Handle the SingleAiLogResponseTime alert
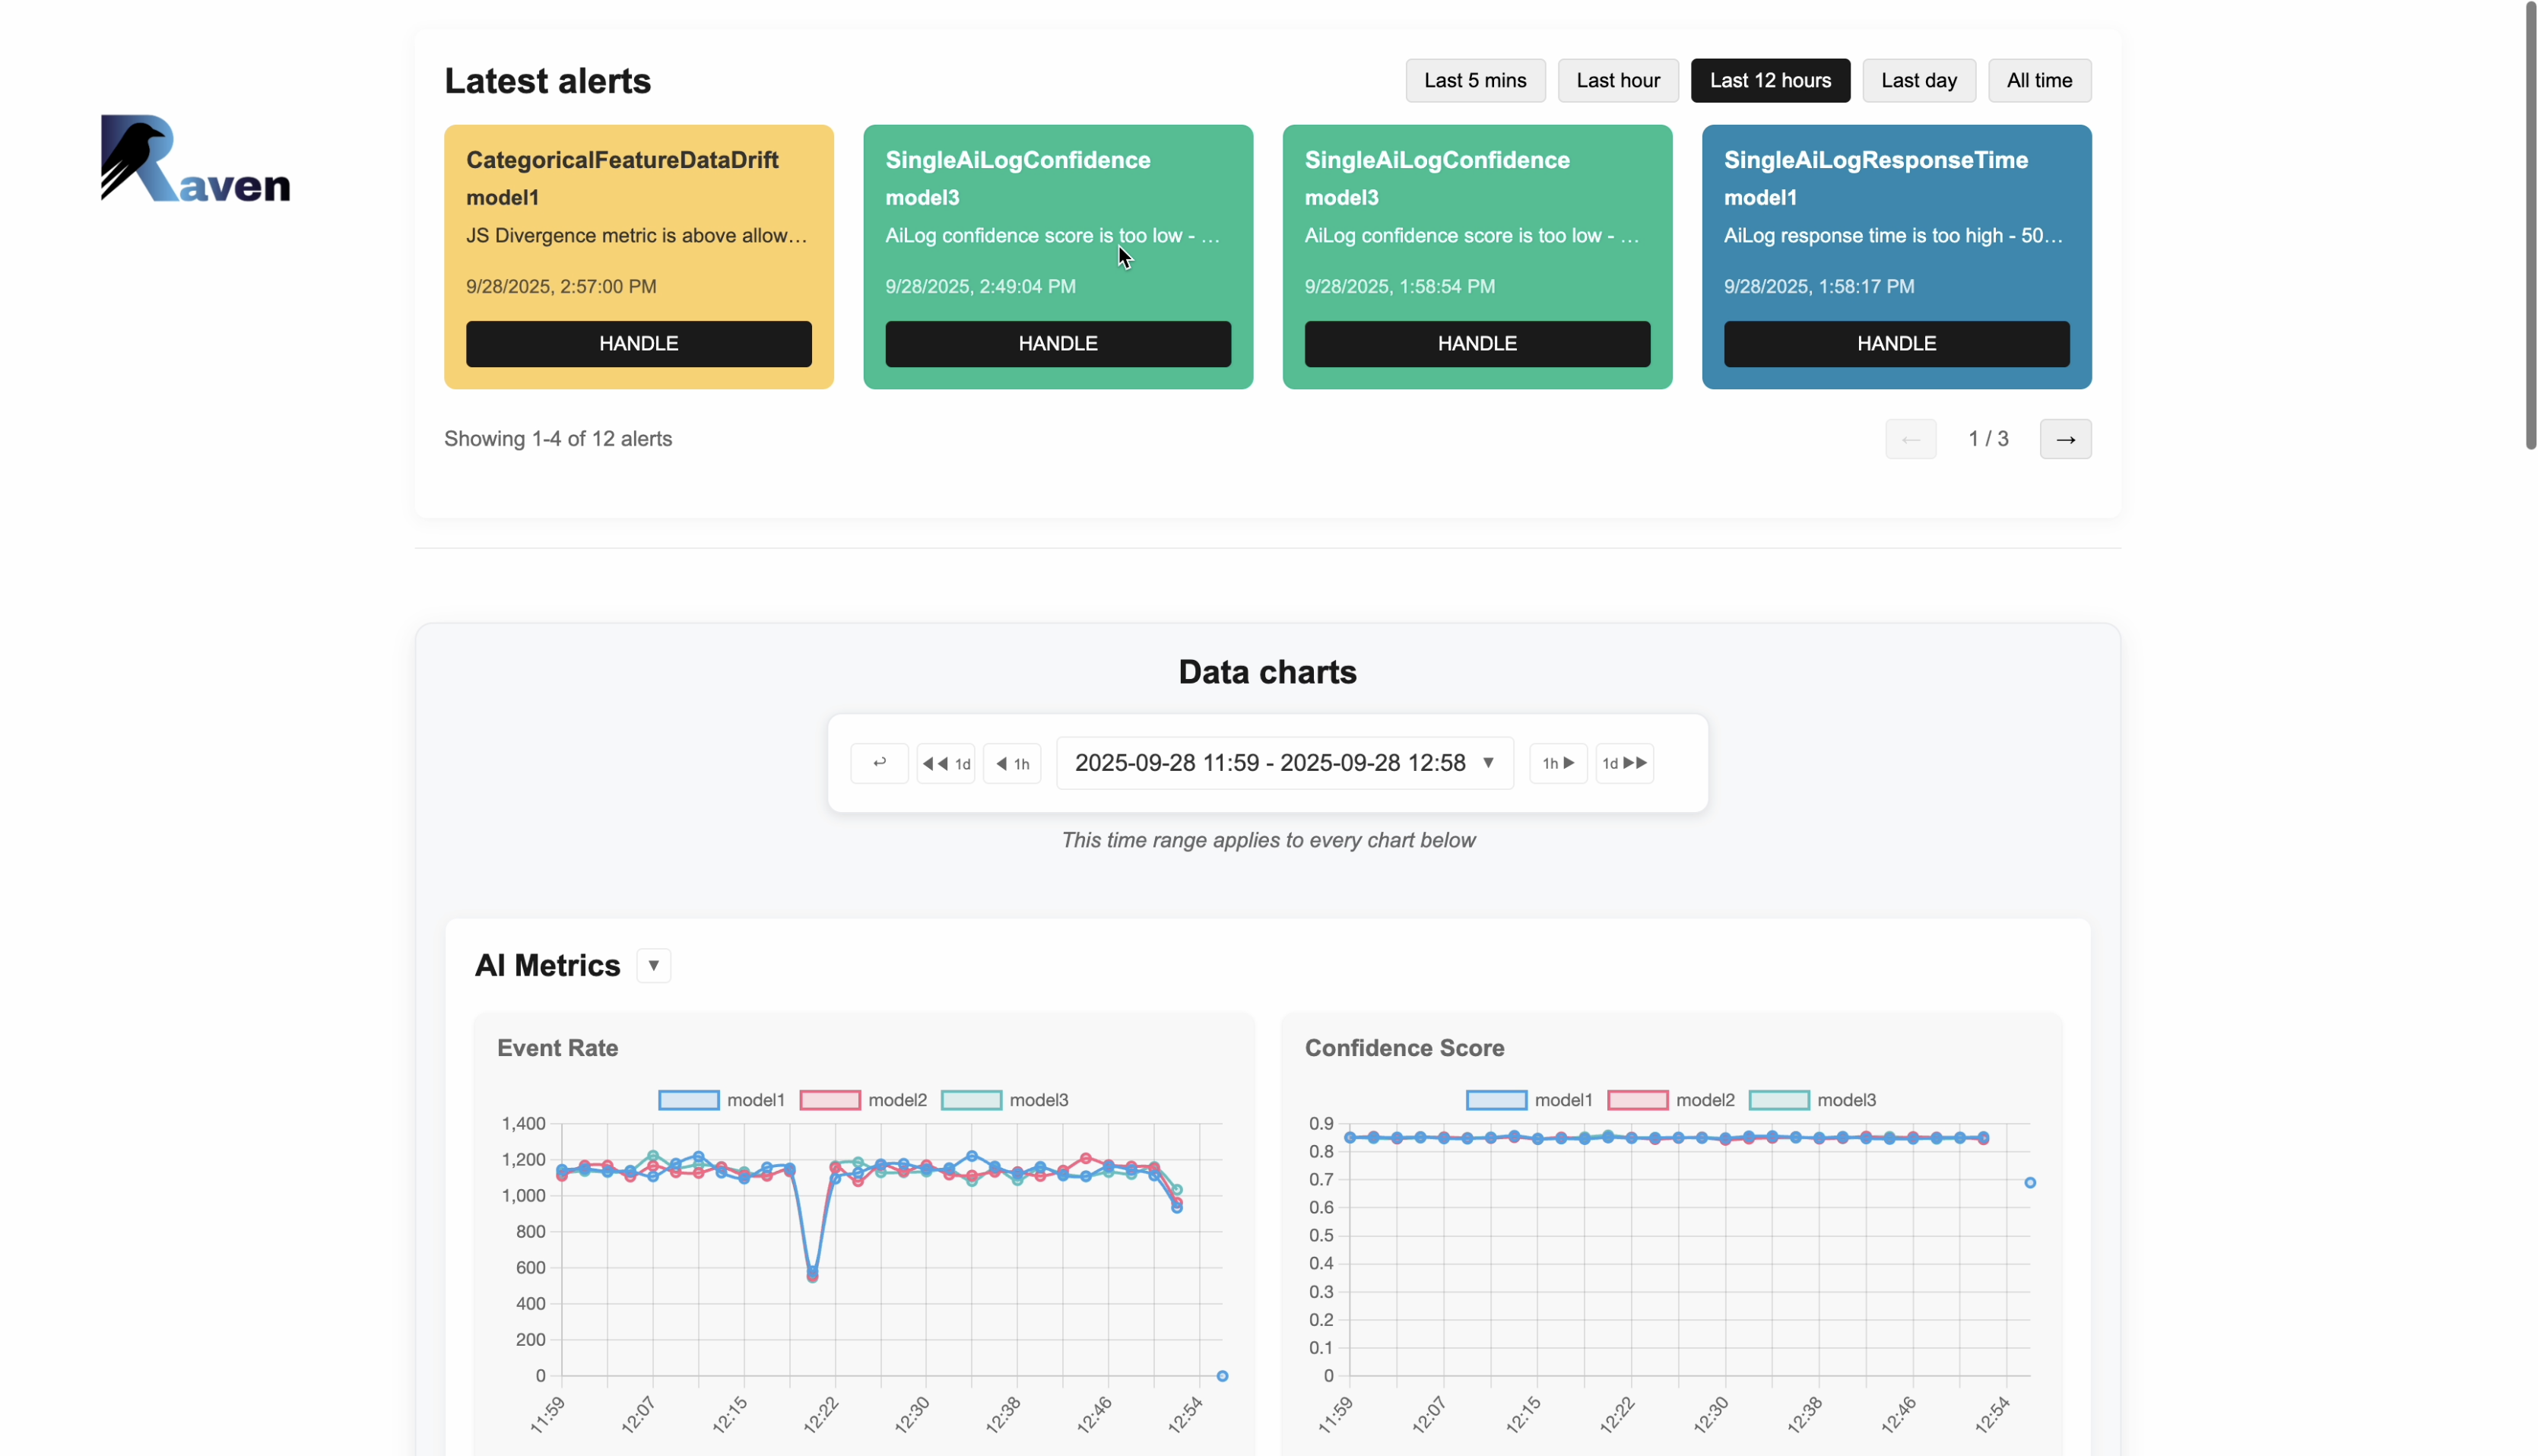The height and width of the screenshot is (1456, 2538). tap(1896, 343)
